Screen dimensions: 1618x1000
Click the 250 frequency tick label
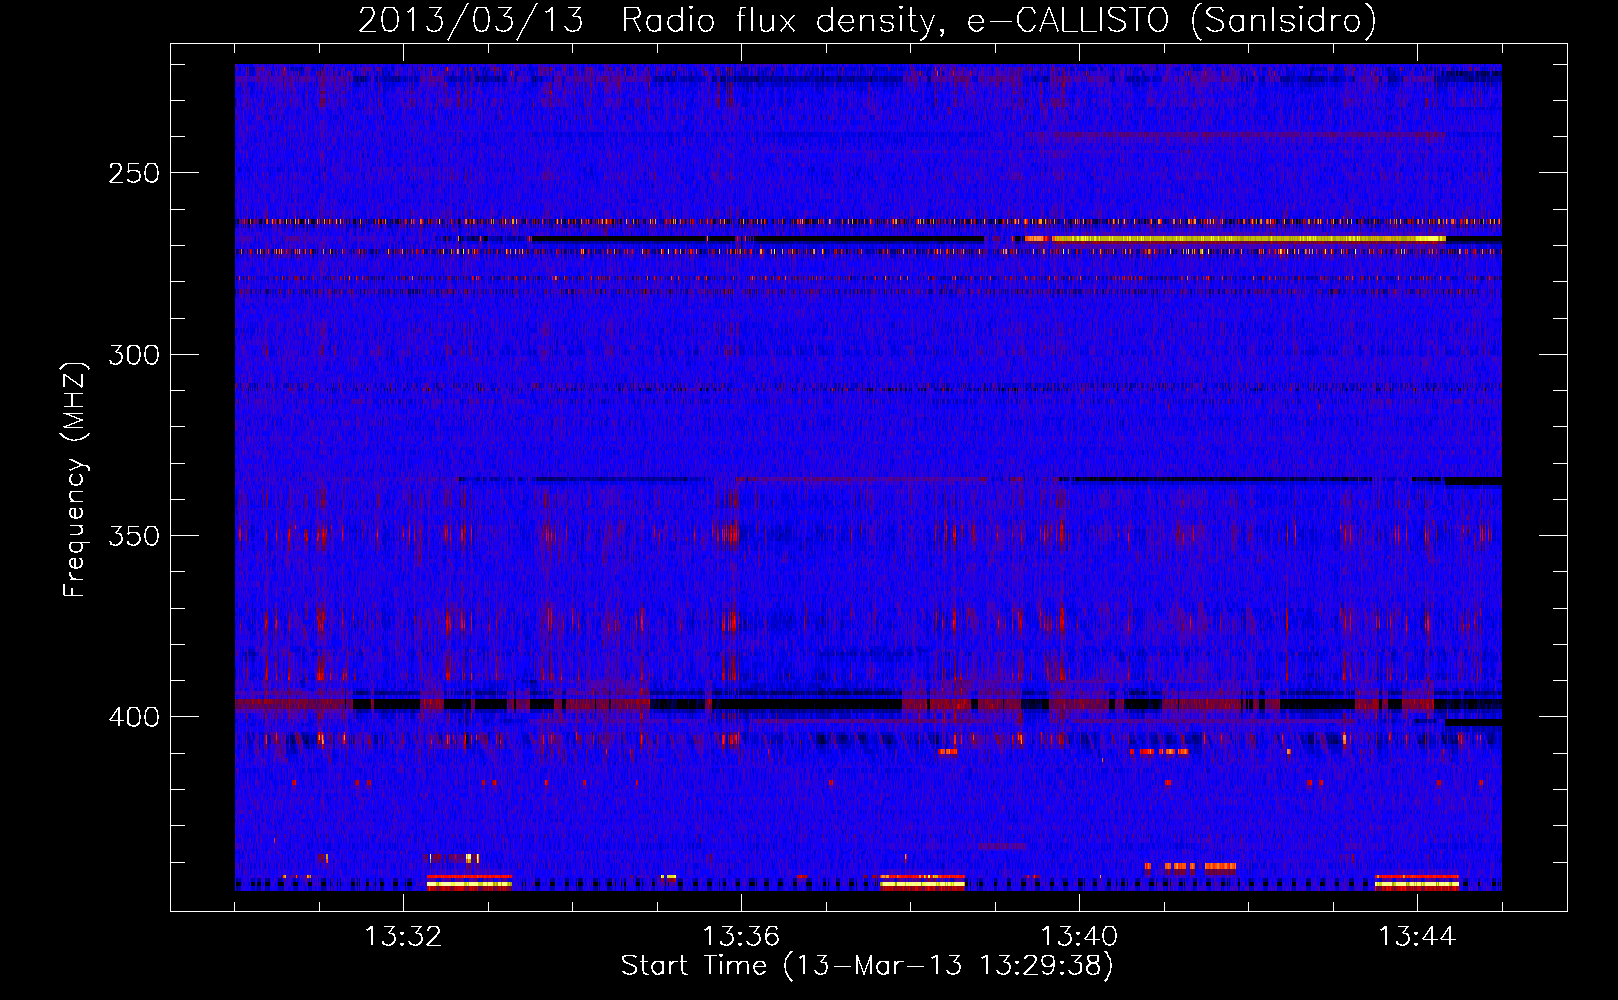tap(134, 173)
